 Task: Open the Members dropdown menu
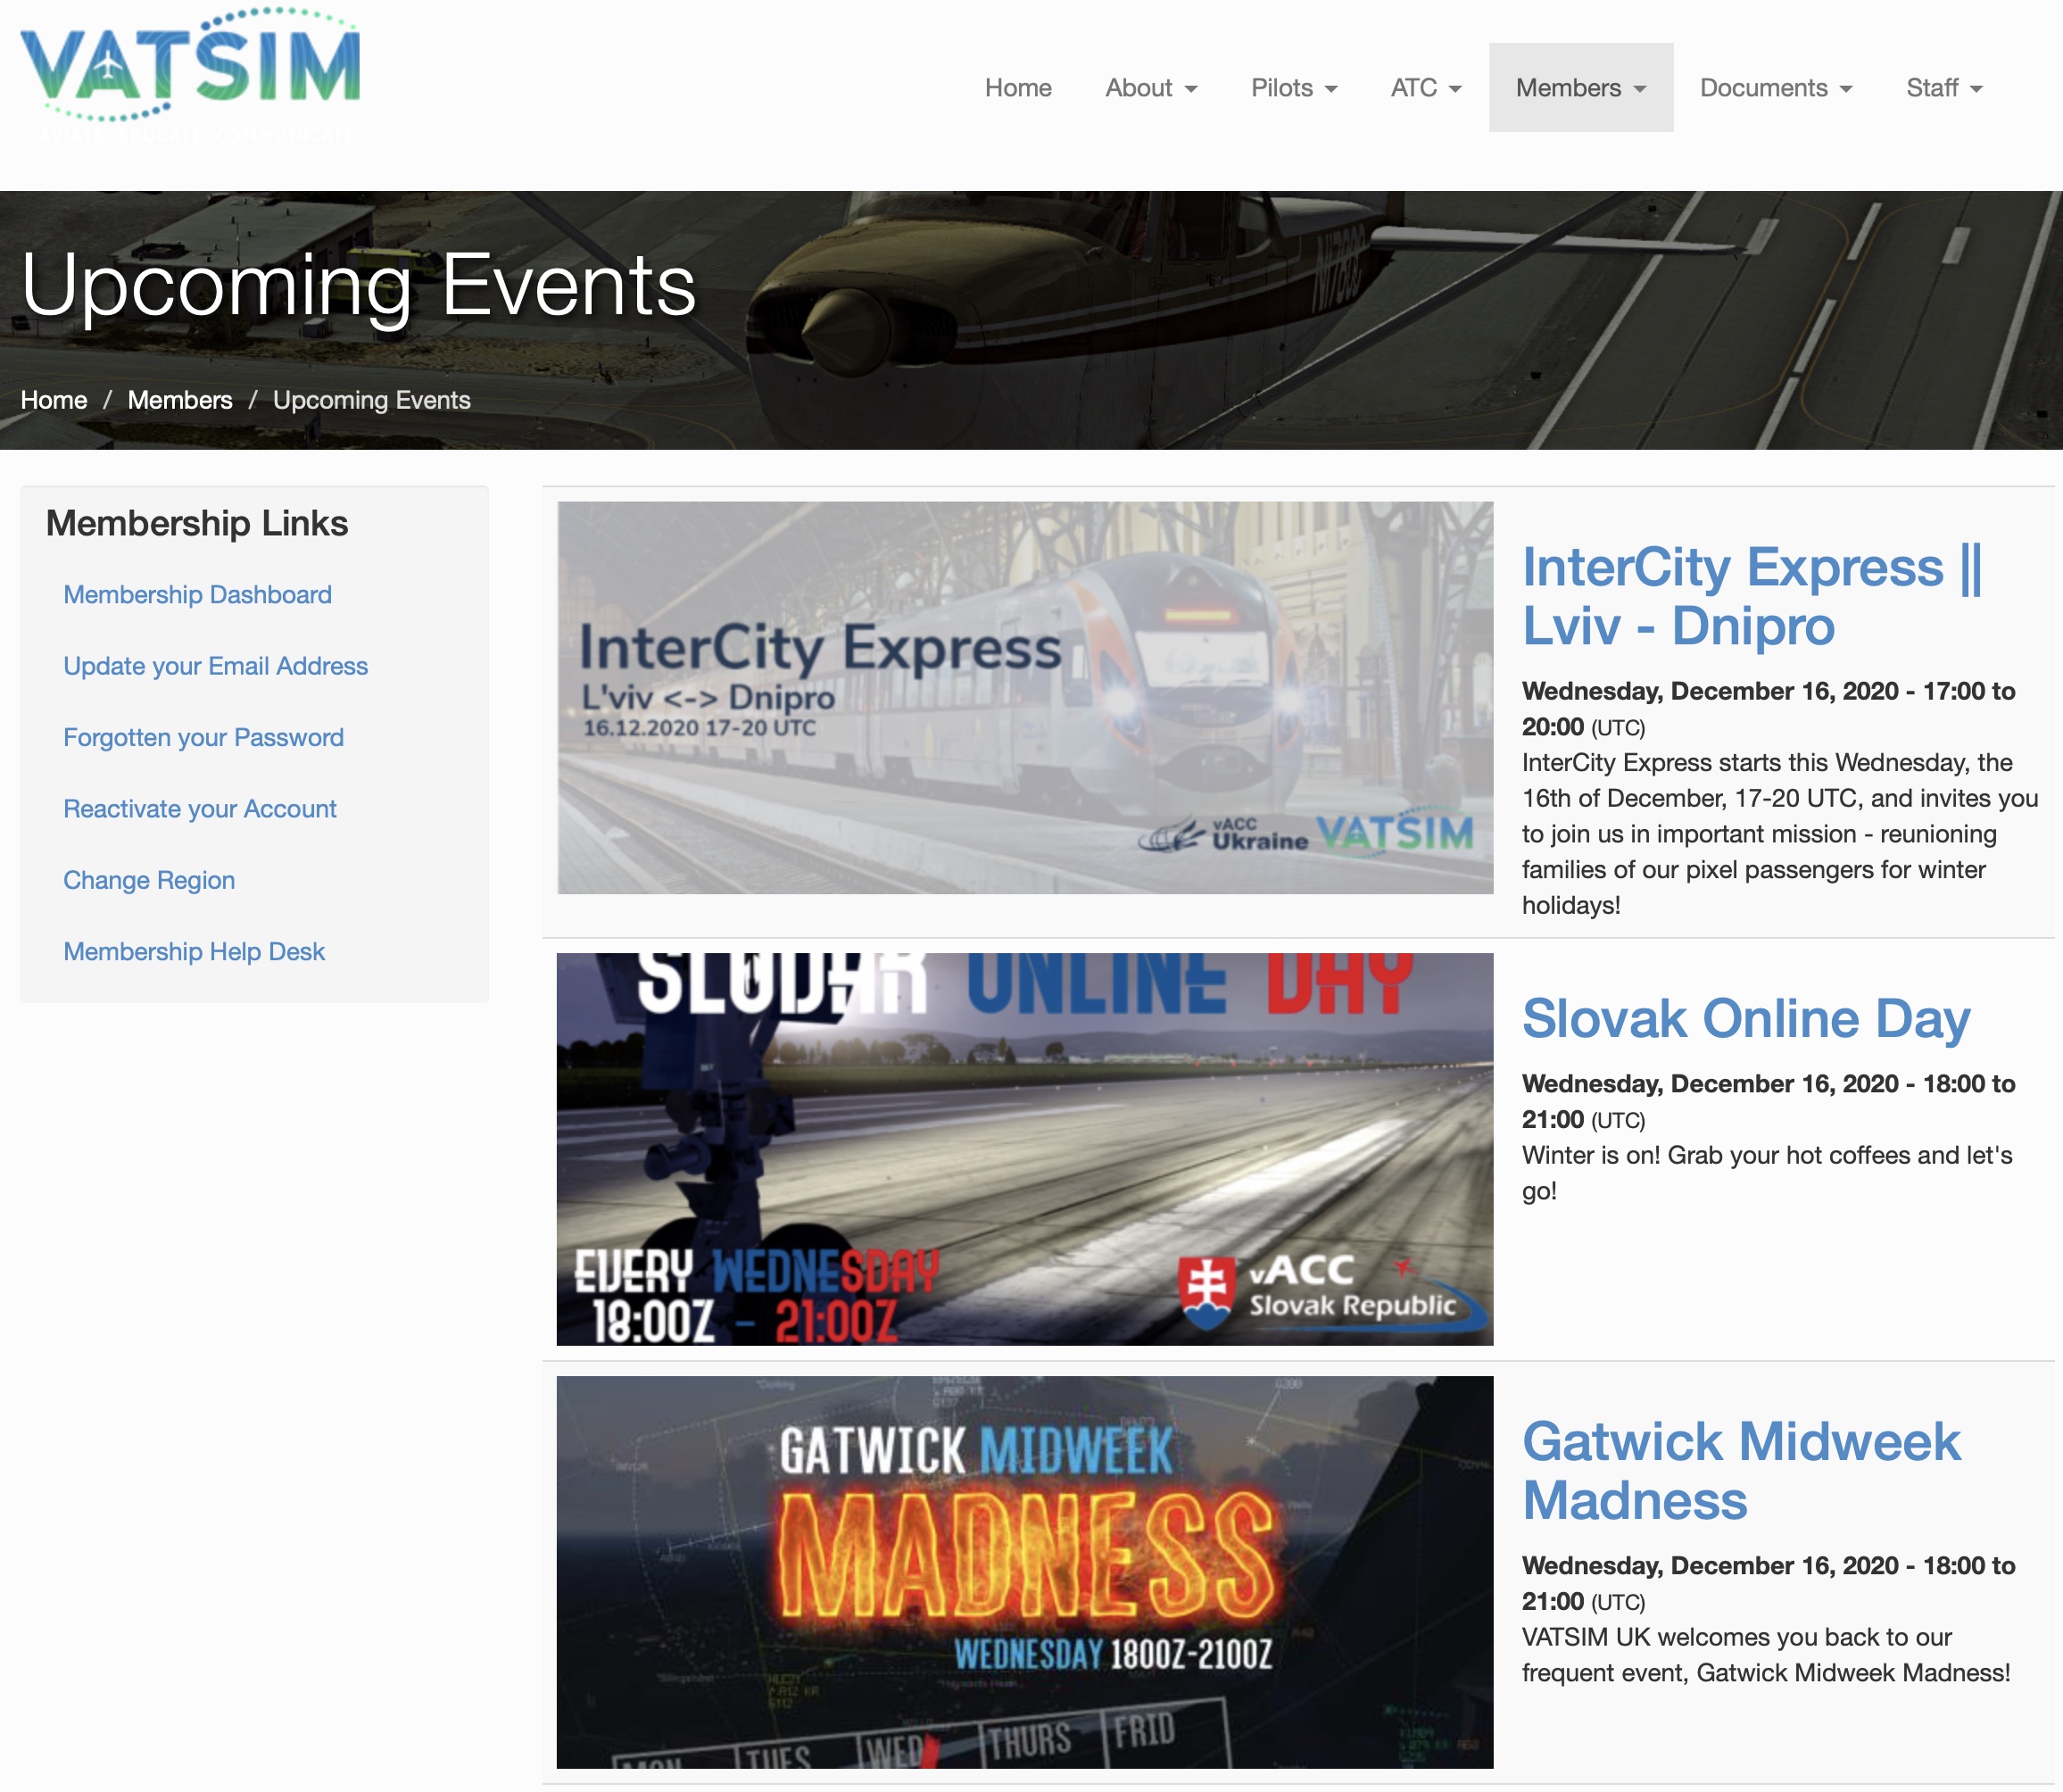point(1580,88)
